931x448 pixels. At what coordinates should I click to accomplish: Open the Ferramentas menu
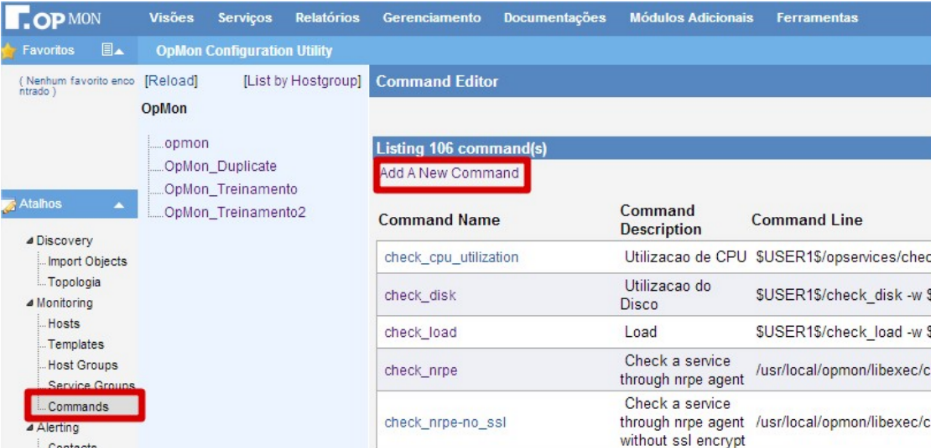pos(817,18)
